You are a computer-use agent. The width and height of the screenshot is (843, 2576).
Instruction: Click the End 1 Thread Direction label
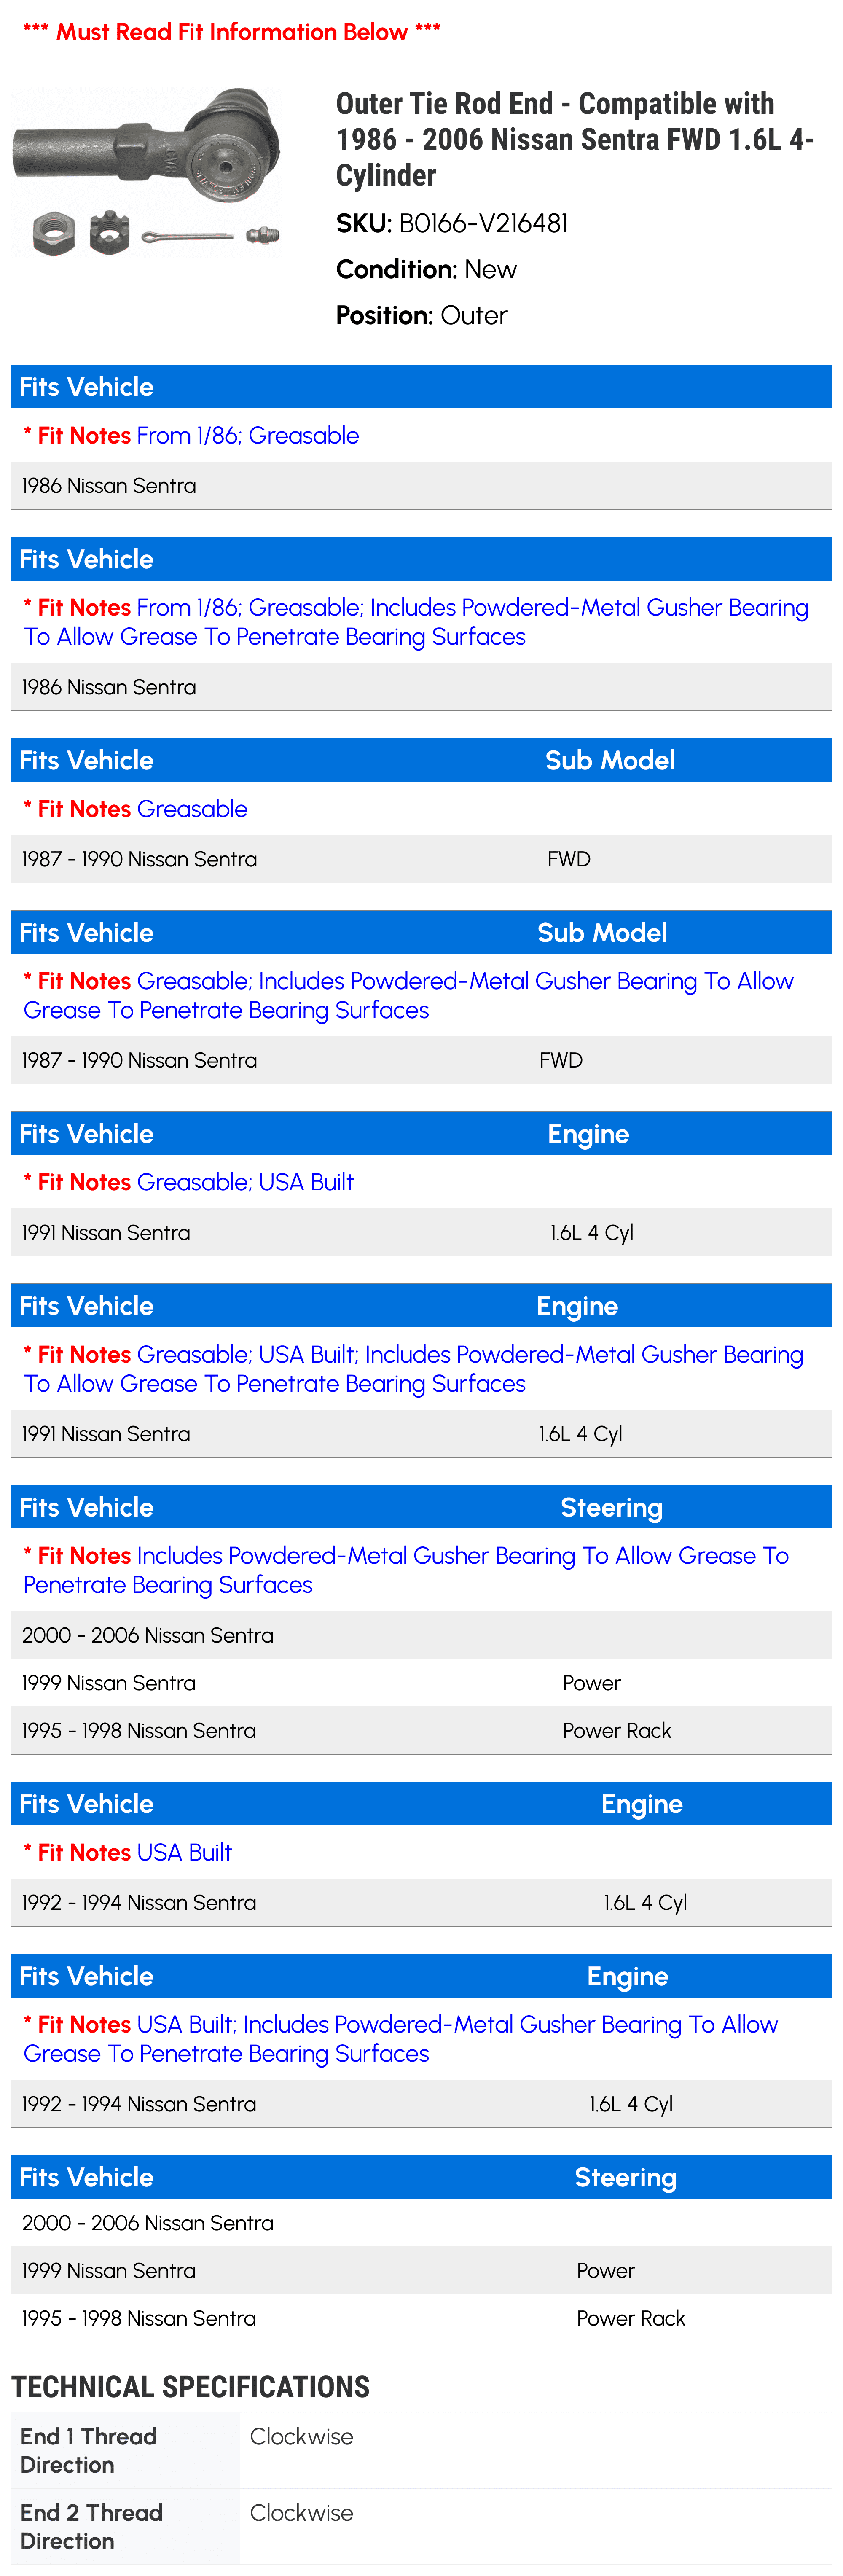(88, 2450)
